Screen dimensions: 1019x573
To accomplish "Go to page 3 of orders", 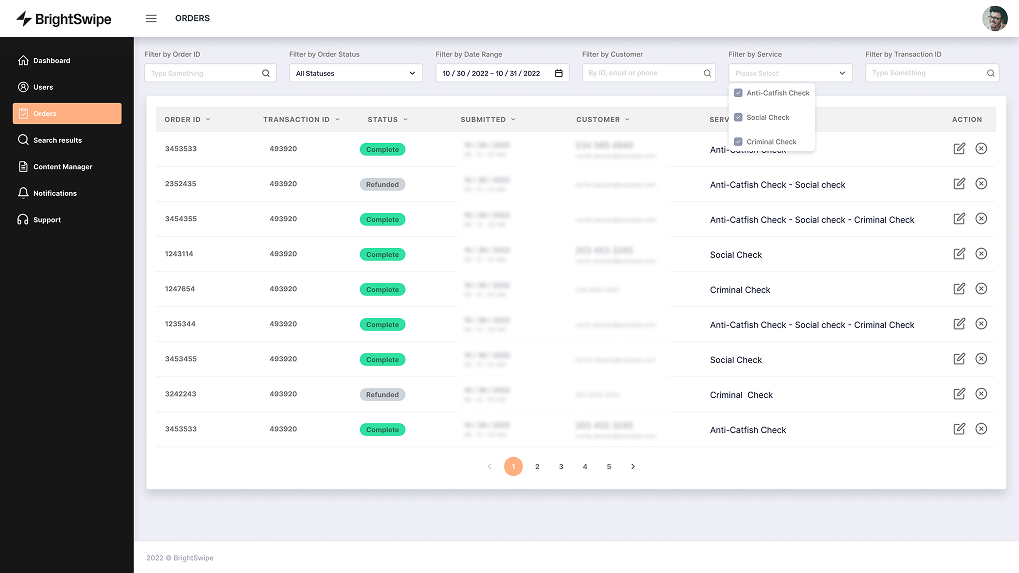I will tap(561, 466).
